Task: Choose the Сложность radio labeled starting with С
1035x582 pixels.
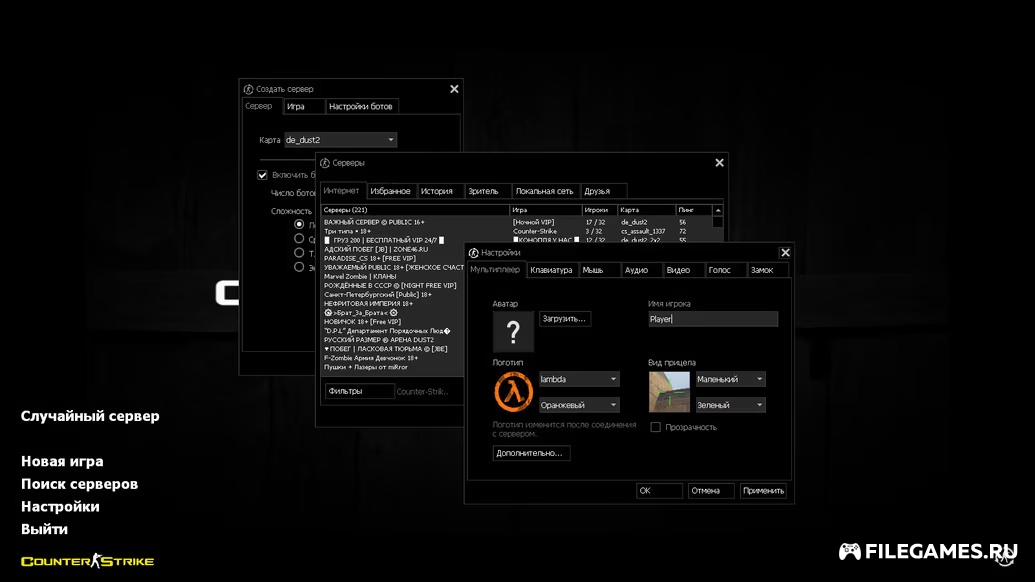Action: tap(299, 239)
